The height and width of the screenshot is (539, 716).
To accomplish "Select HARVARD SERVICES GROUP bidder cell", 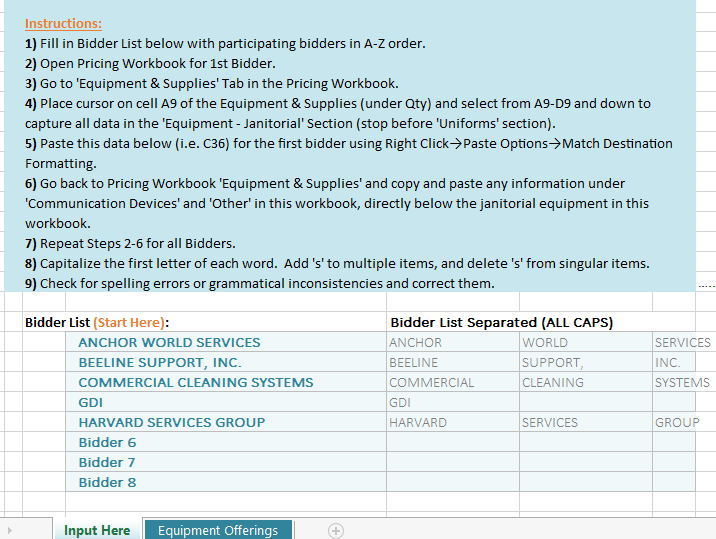I will 226,422.
